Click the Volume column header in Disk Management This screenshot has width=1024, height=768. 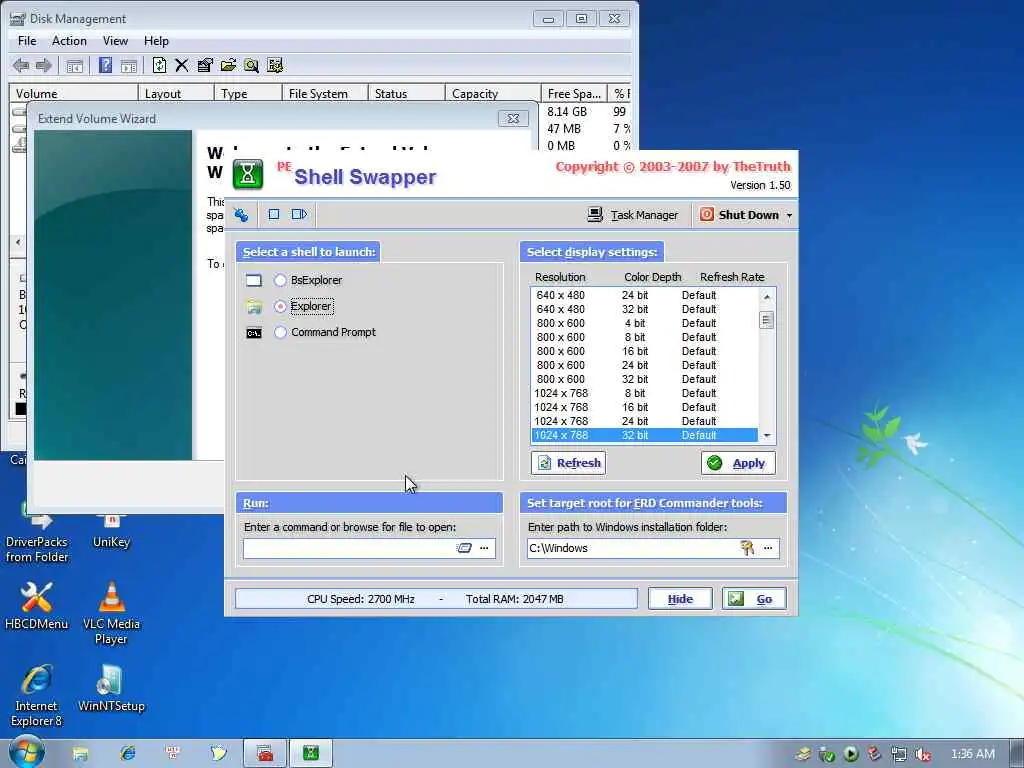point(73,93)
